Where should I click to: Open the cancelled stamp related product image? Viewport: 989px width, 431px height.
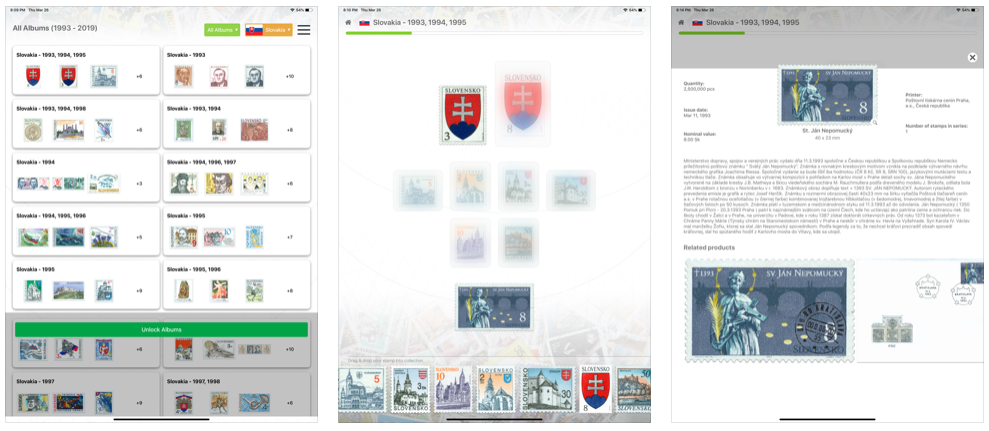(769, 310)
